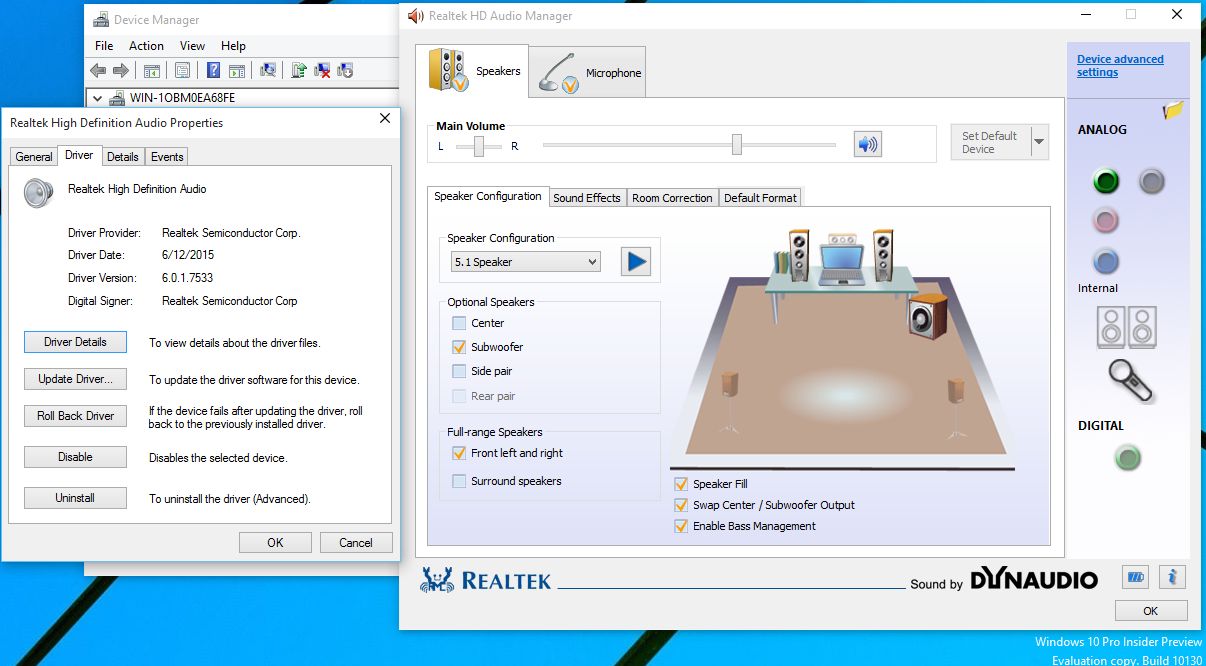
Task: Switch to the Sound Effects tab
Action: [587, 198]
